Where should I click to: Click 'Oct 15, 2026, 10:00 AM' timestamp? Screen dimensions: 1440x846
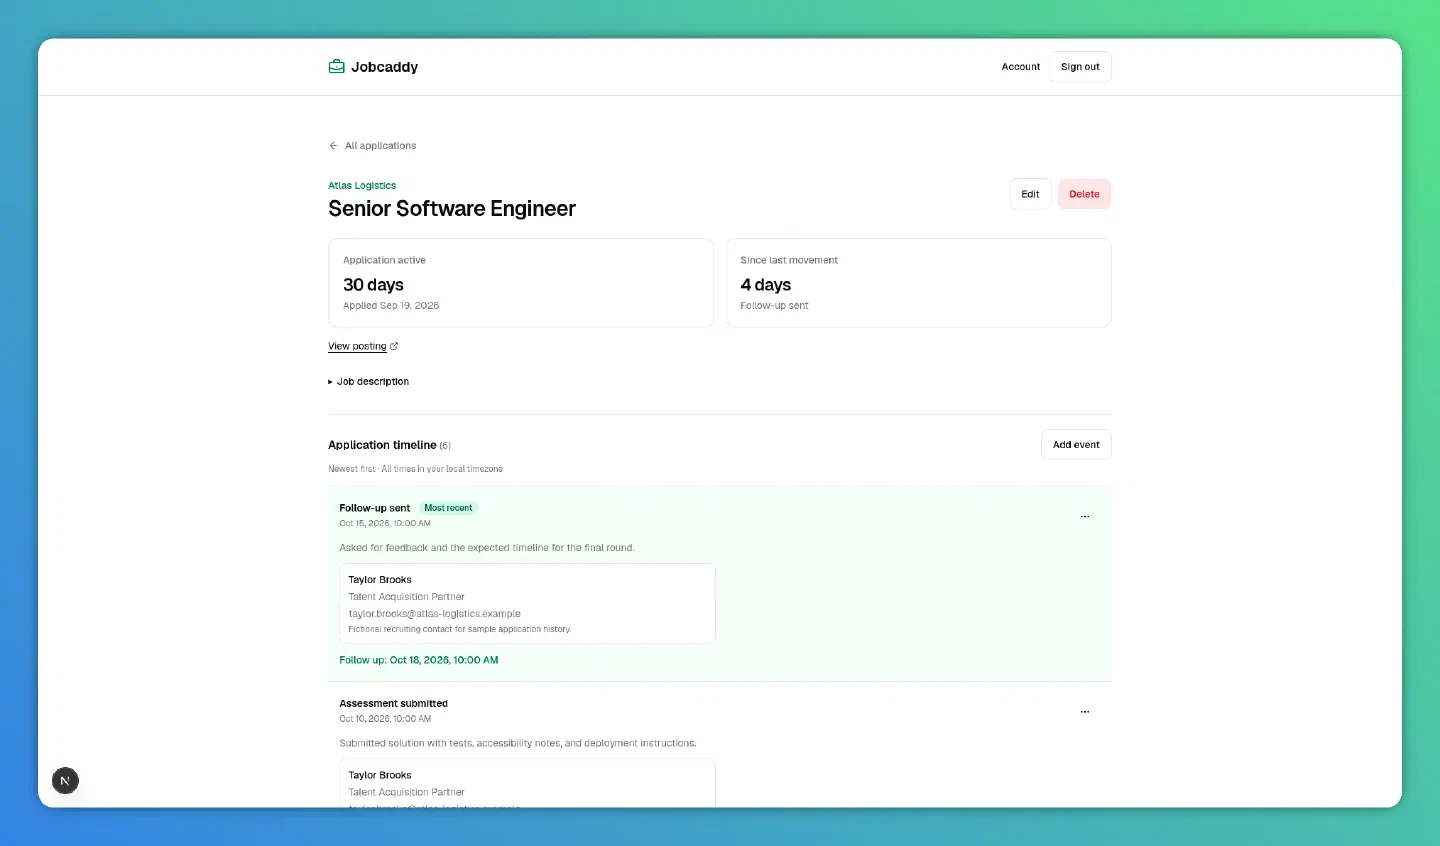click(x=385, y=523)
